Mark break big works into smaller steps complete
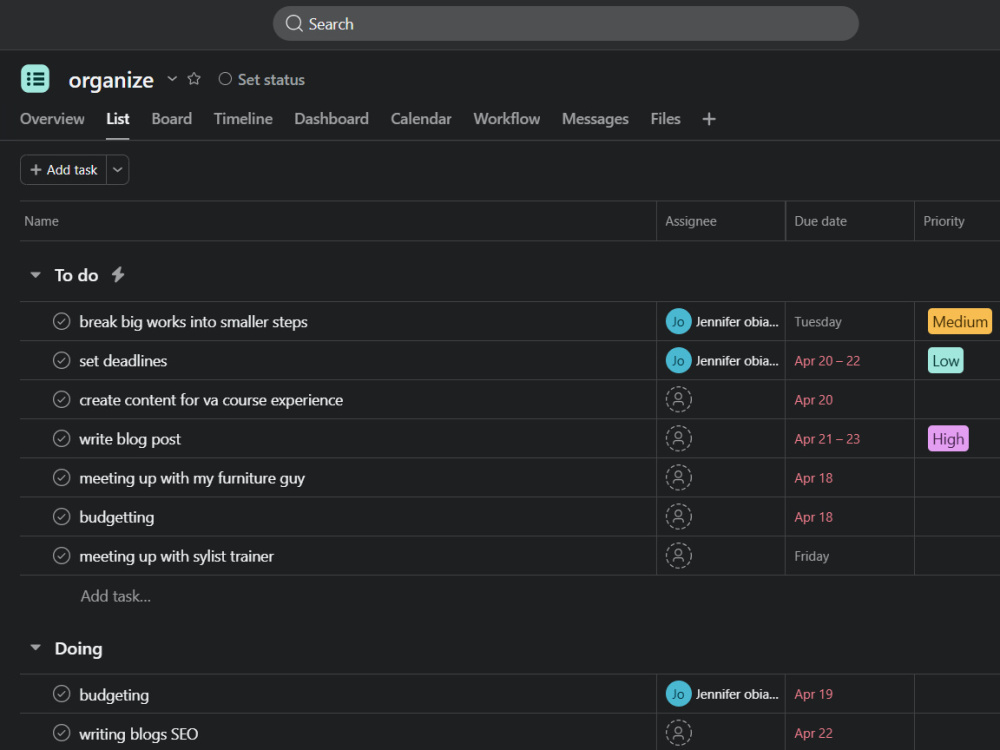The width and height of the screenshot is (1000, 750). pos(61,321)
